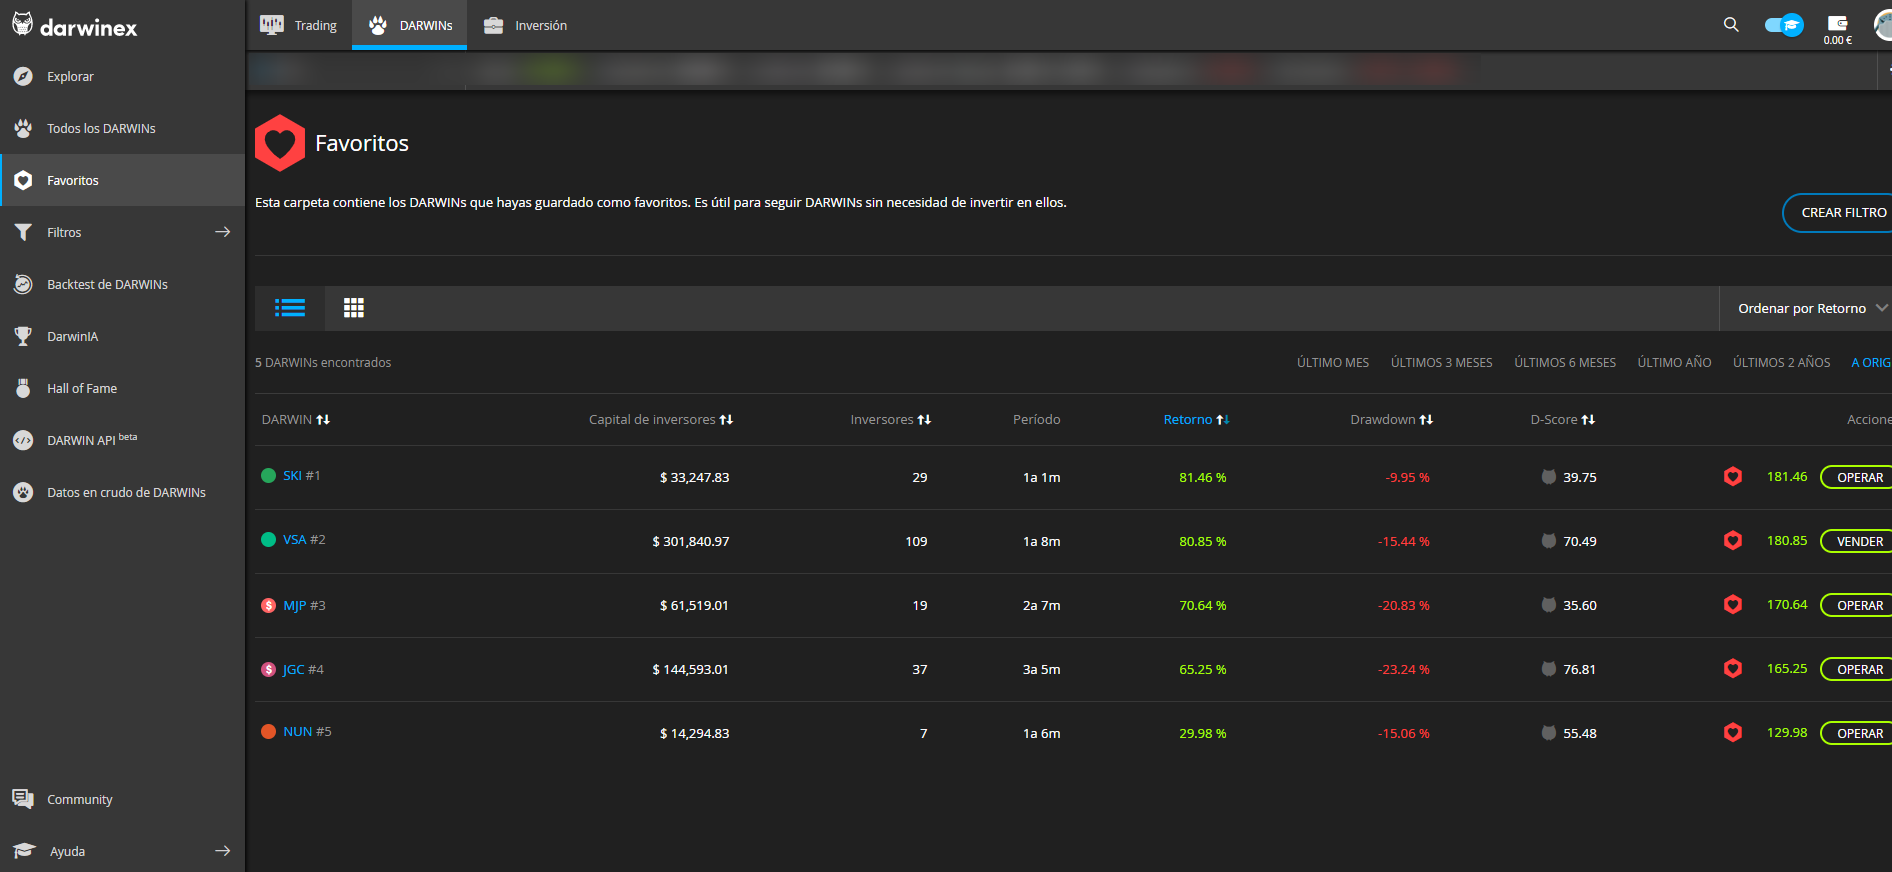Expand the Ayuda submenu arrow
The width and height of the screenshot is (1892, 872).
[223, 851]
